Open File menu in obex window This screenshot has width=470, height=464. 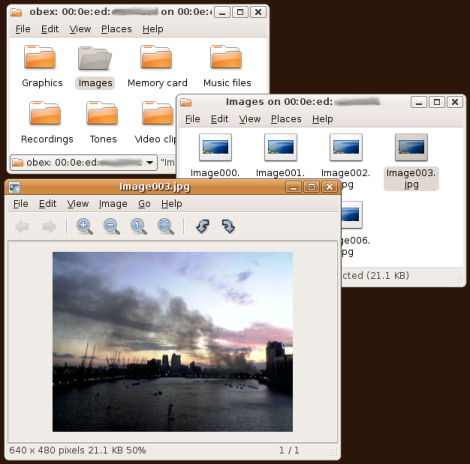click(23, 29)
